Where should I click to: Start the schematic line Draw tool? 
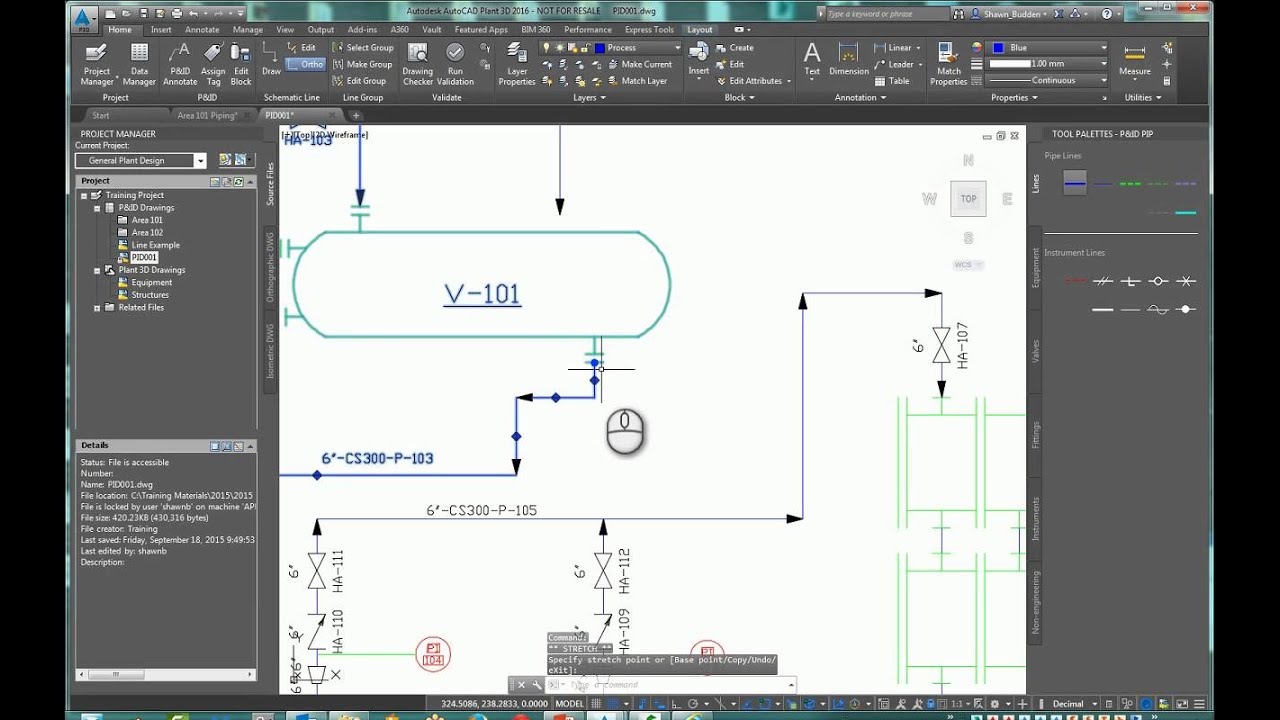[271, 60]
